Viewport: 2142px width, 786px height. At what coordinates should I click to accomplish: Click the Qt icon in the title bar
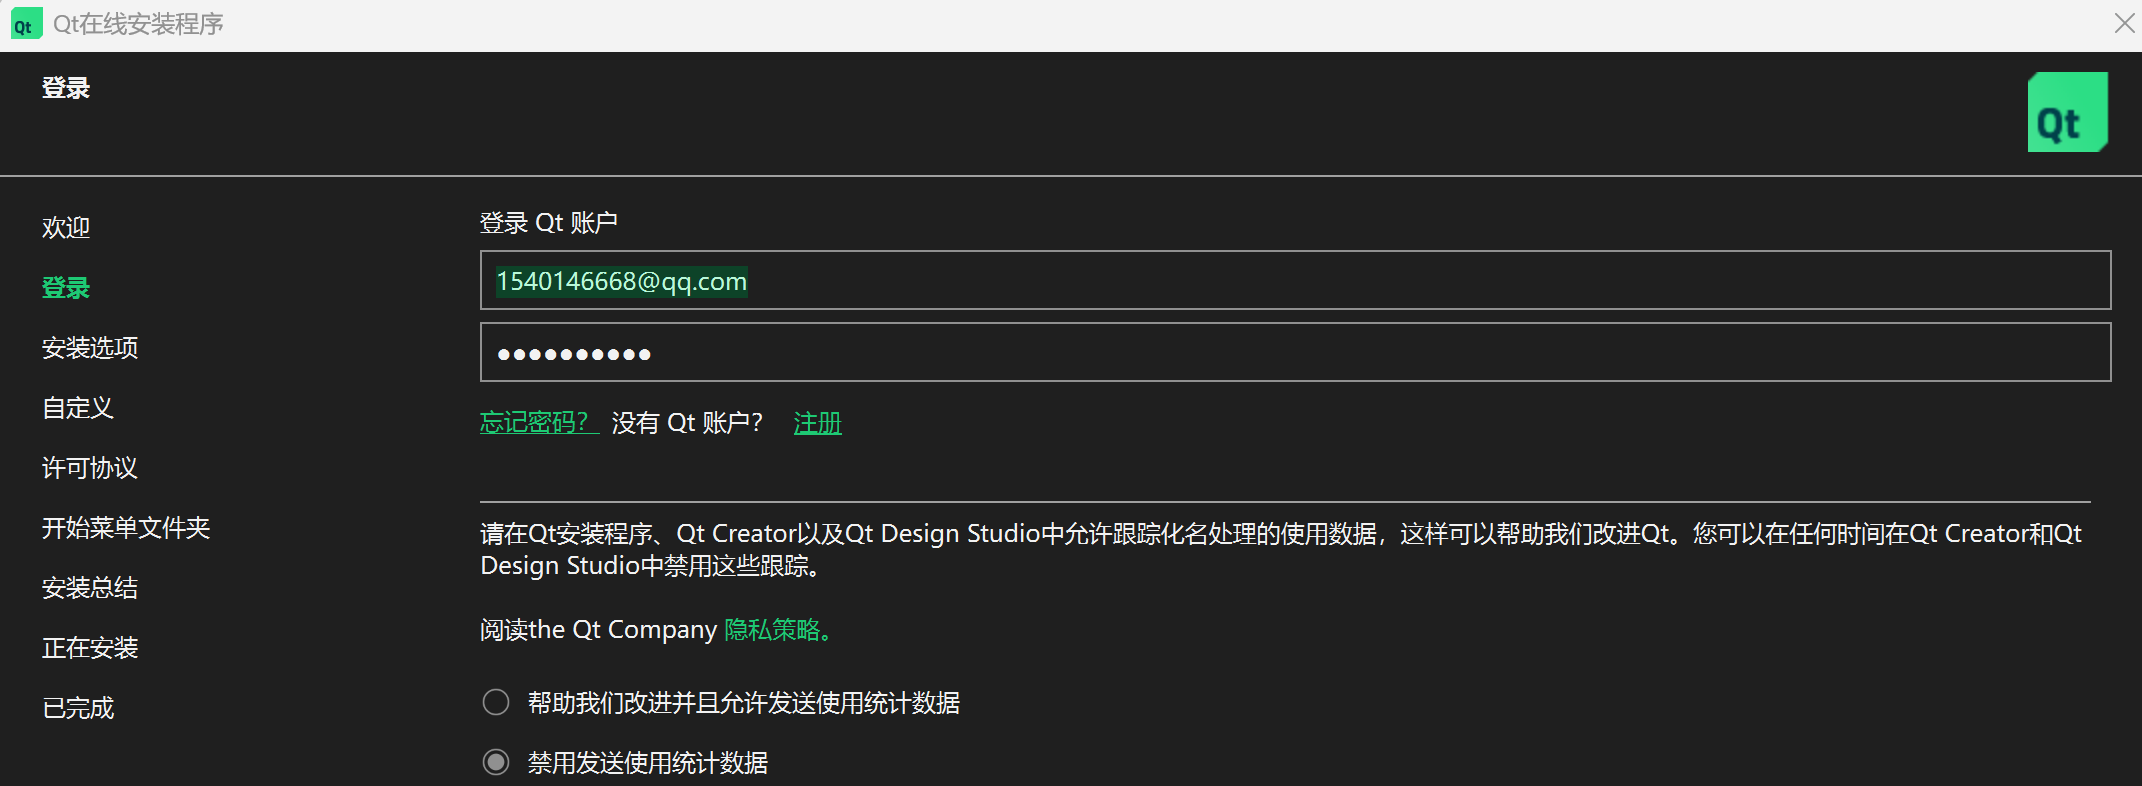[26, 24]
